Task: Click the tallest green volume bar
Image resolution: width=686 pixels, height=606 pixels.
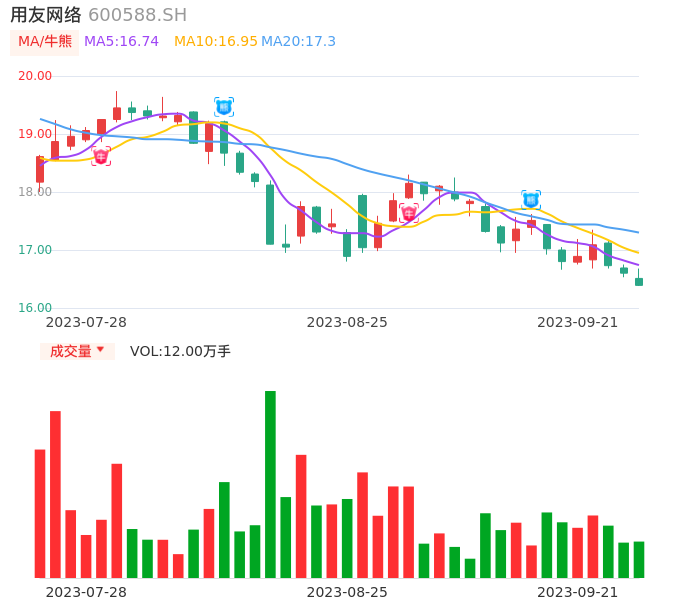Action: (270, 484)
